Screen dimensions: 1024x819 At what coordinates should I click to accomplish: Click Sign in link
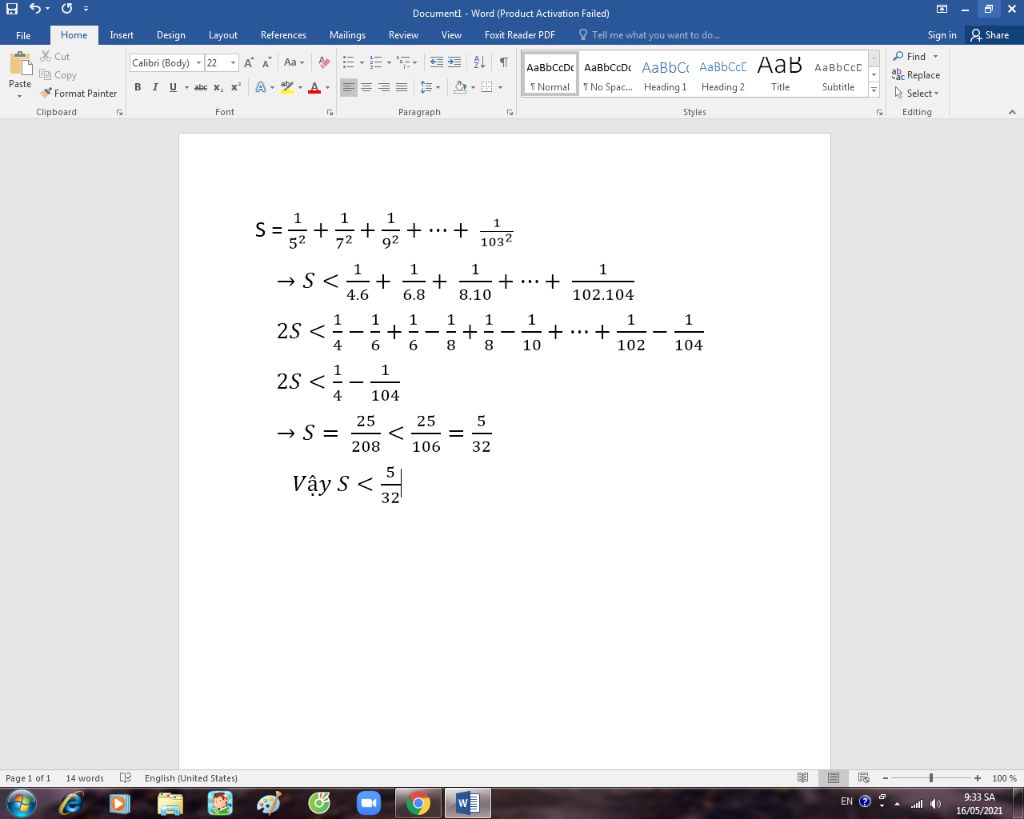click(x=942, y=35)
